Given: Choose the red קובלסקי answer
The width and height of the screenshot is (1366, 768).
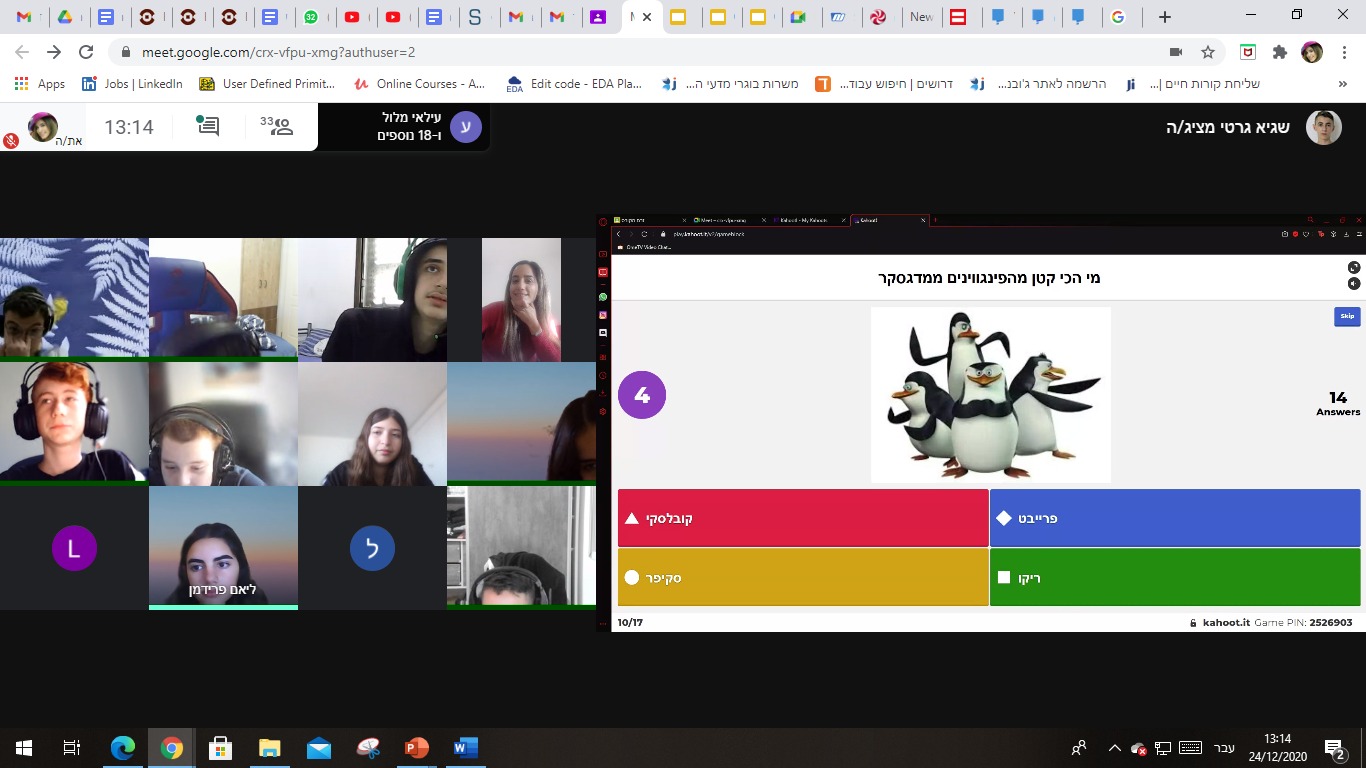Looking at the screenshot, I should pos(803,518).
